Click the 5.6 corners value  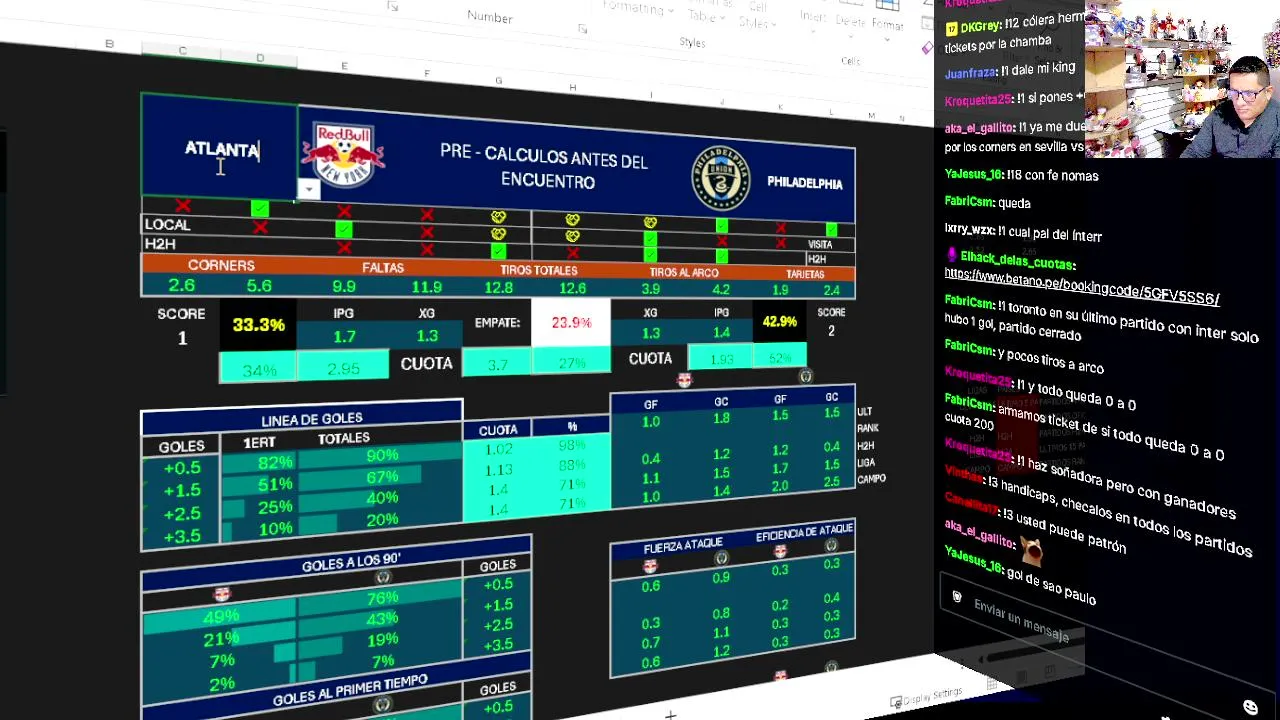pos(259,286)
